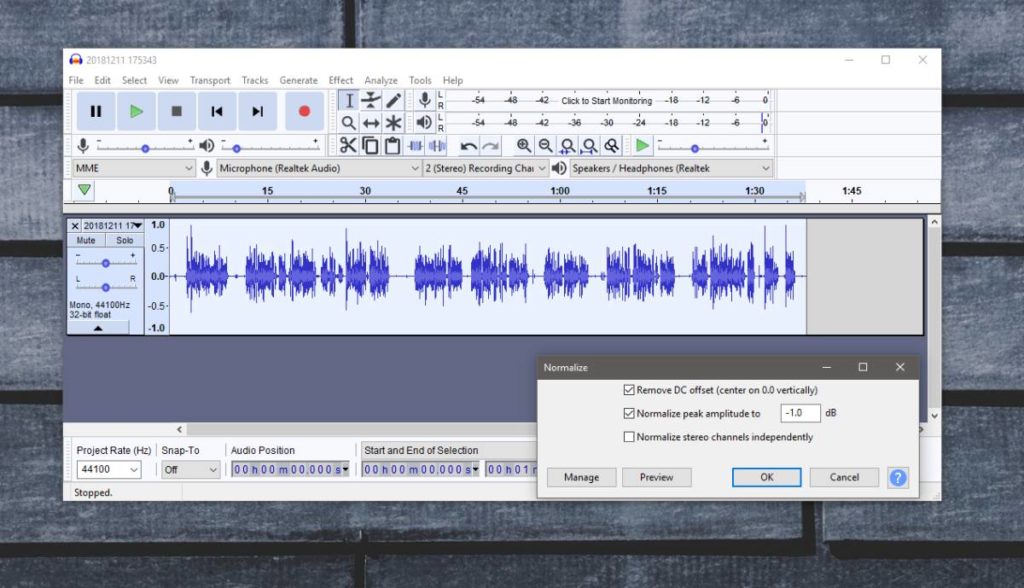Change the Snap-To setting from Off
The width and height of the screenshot is (1024, 588).
pyautogui.click(x=190, y=469)
